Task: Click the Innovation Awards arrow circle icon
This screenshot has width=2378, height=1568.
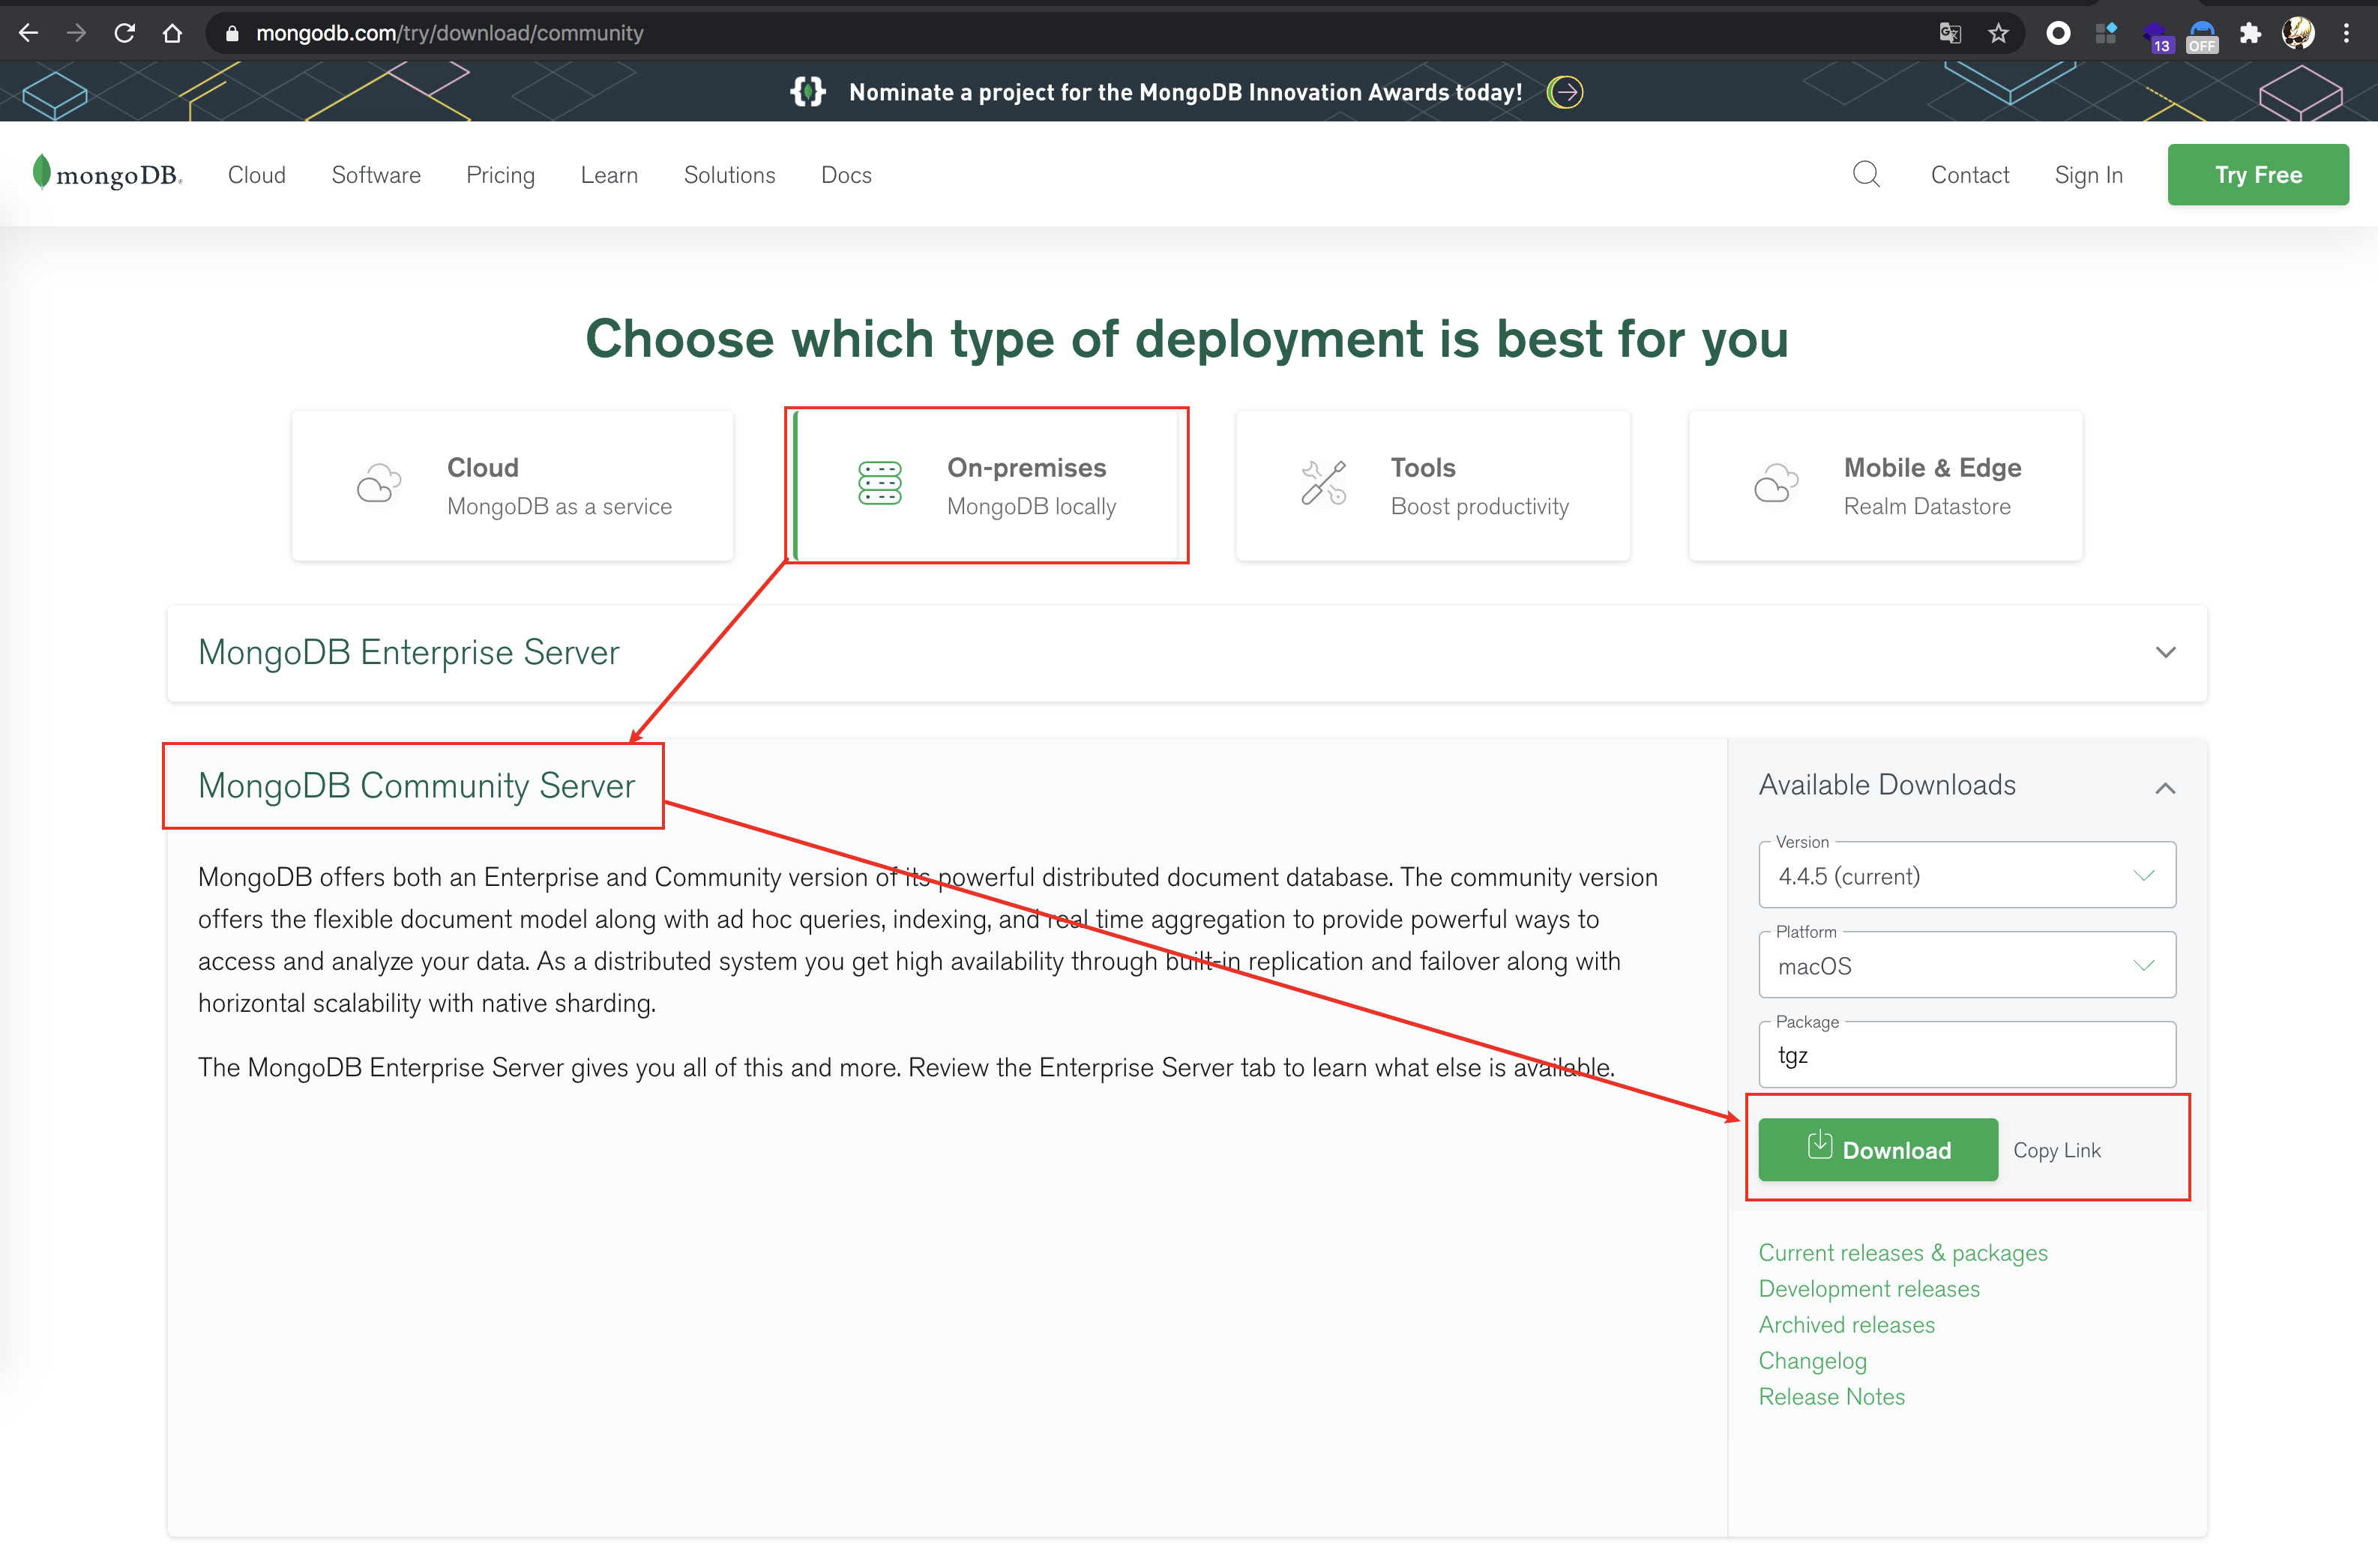Action: click(x=1565, y=92)
